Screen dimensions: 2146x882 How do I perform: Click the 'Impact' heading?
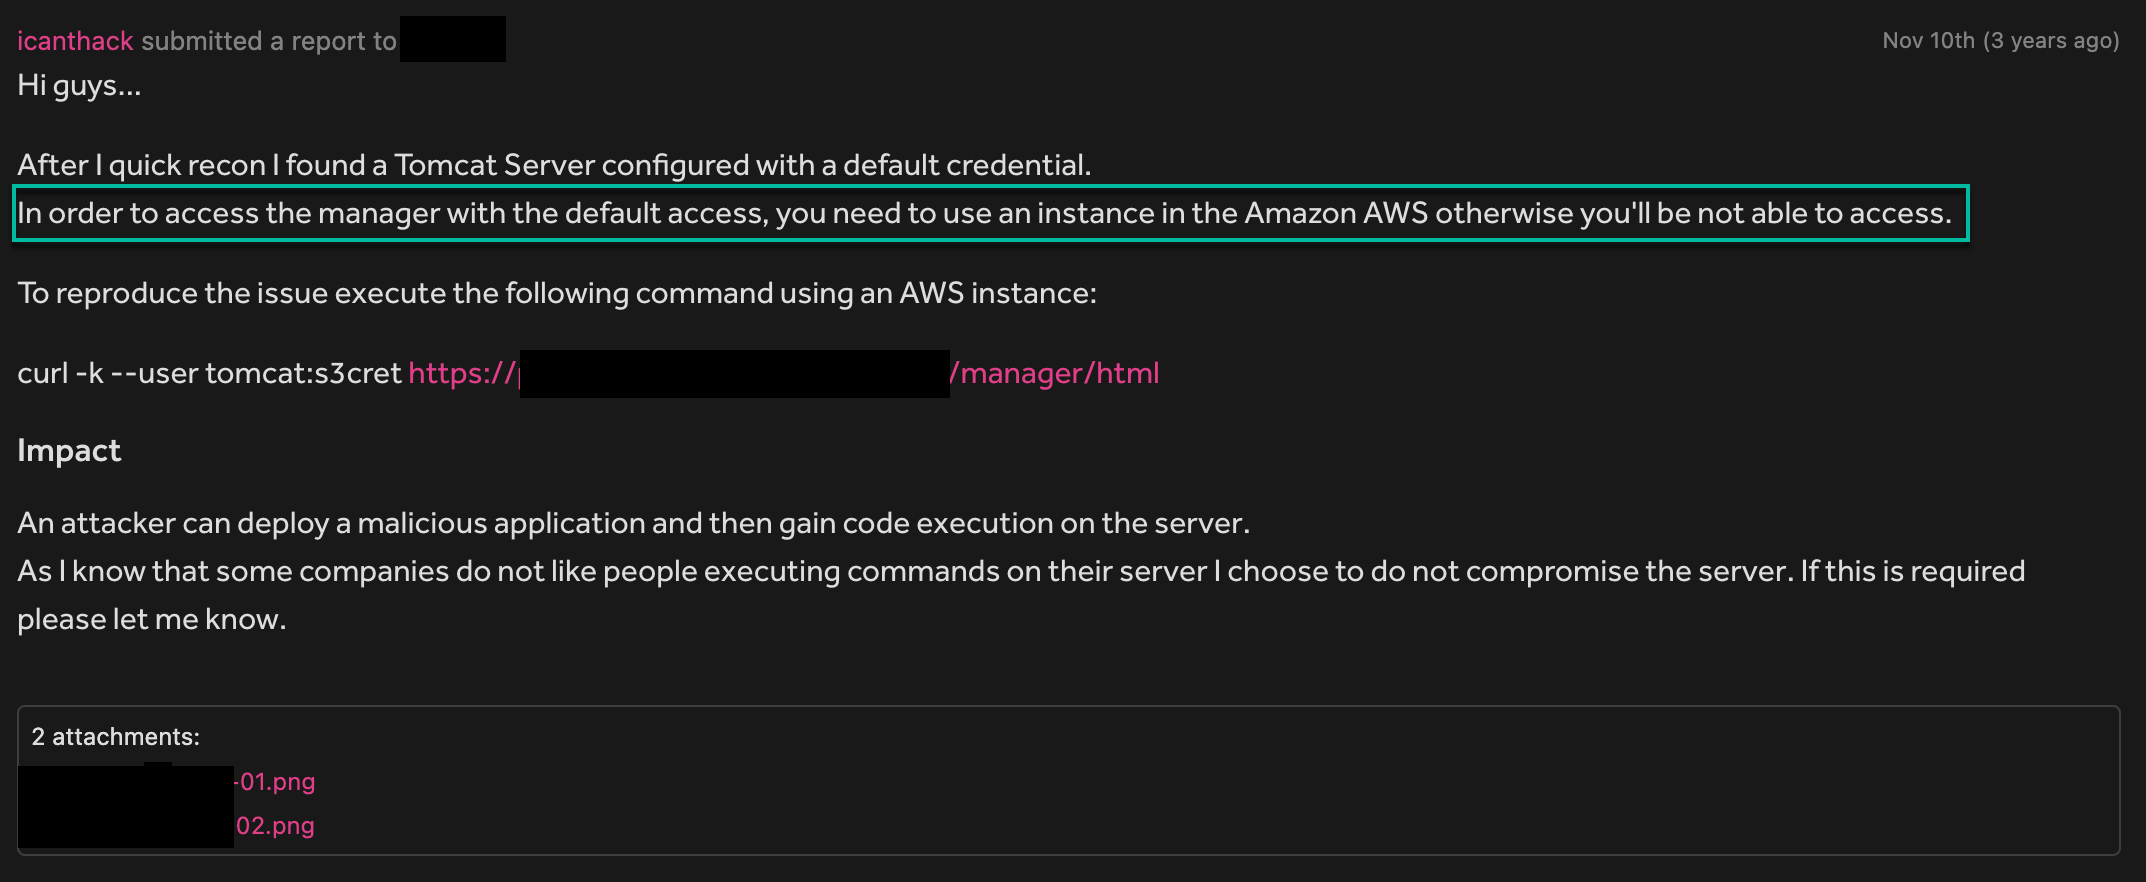(x=69, y=451)
